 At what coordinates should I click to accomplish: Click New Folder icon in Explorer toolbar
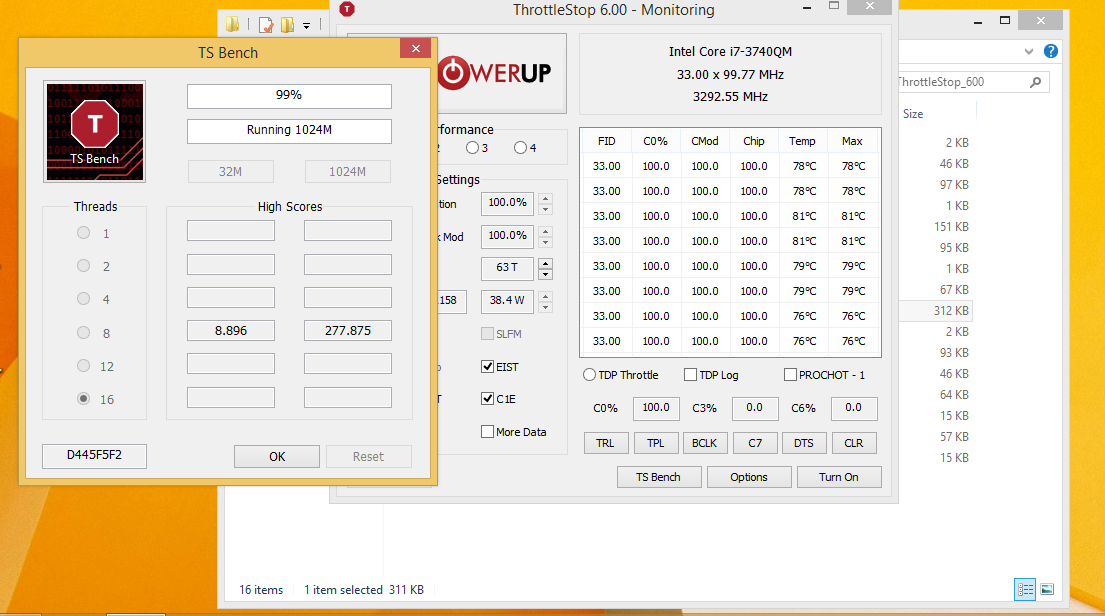pos(287,25)
